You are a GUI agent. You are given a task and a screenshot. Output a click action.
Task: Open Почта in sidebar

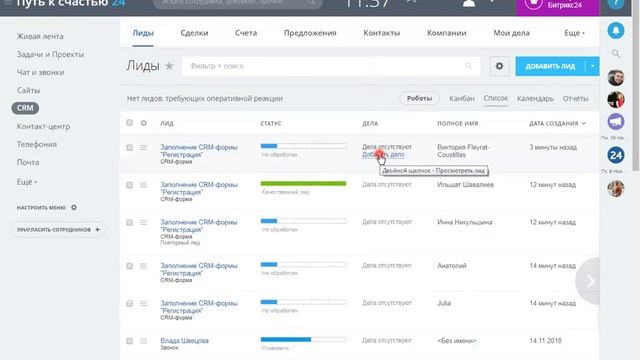click(28, 162)
